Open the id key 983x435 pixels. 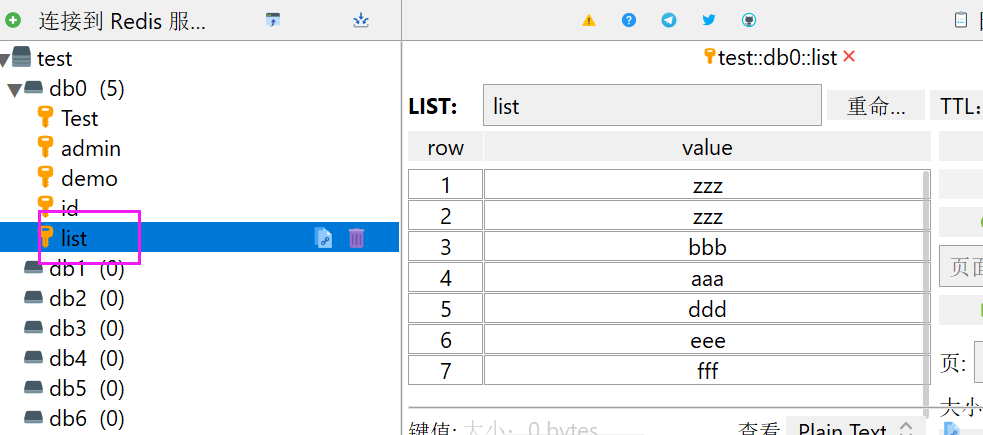70,206
